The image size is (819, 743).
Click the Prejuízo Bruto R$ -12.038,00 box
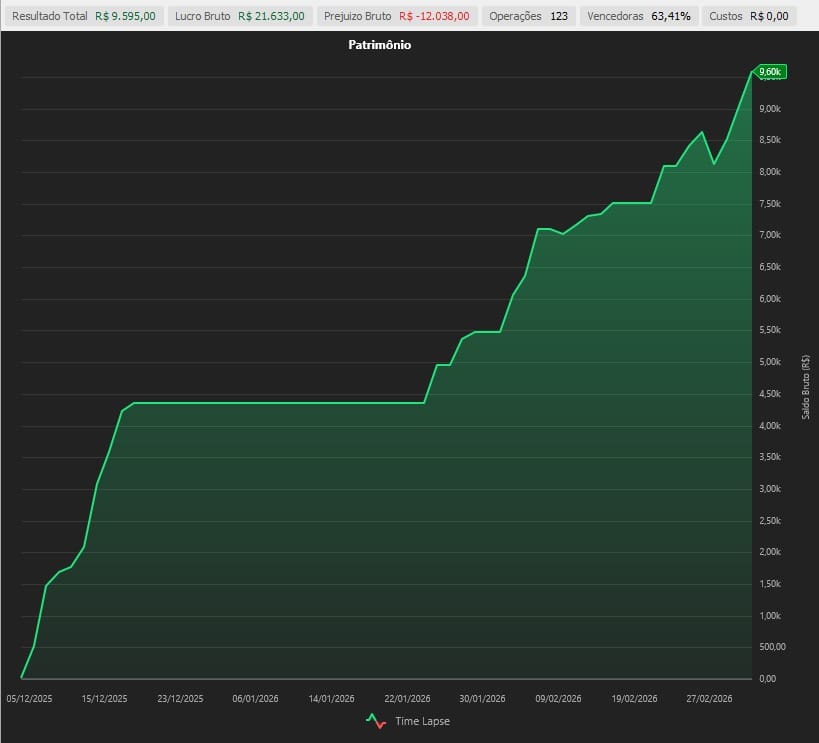pos(396,16)
